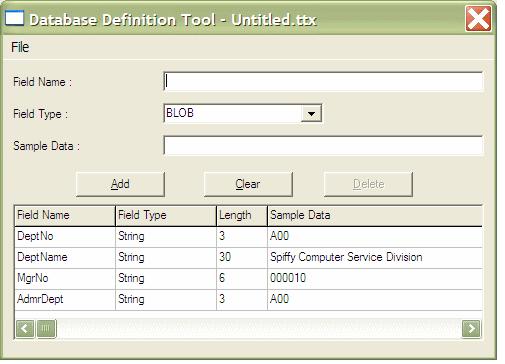Click the Sample Data column header
The width and height of the screenshot is (505, 364).
pos(375,216)
